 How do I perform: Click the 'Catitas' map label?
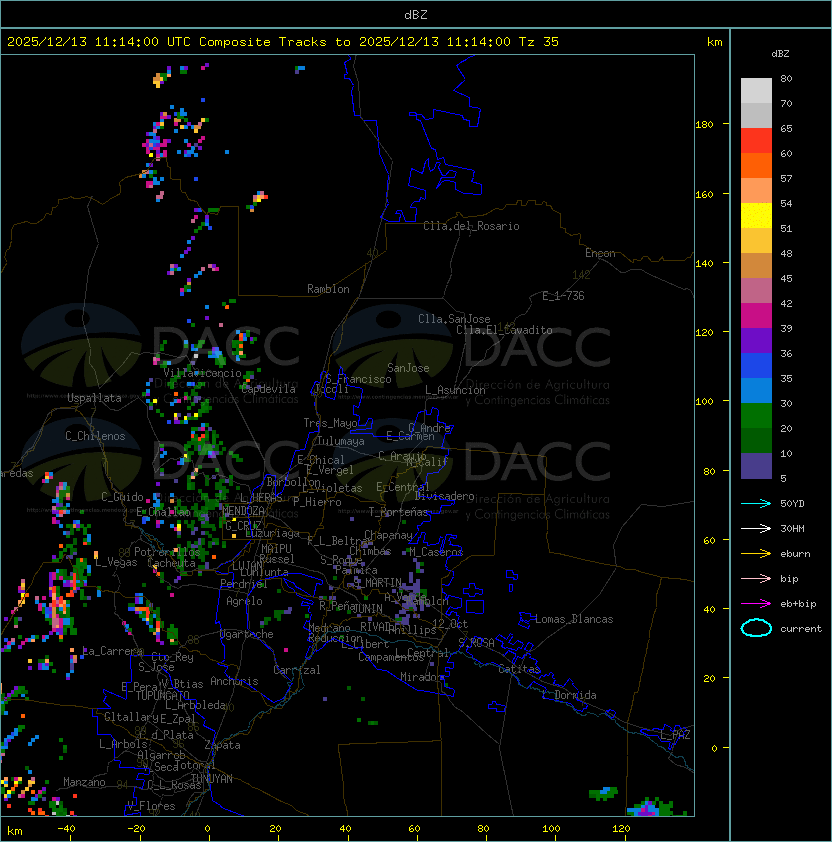pyautogui.click(x=519, y=669)
